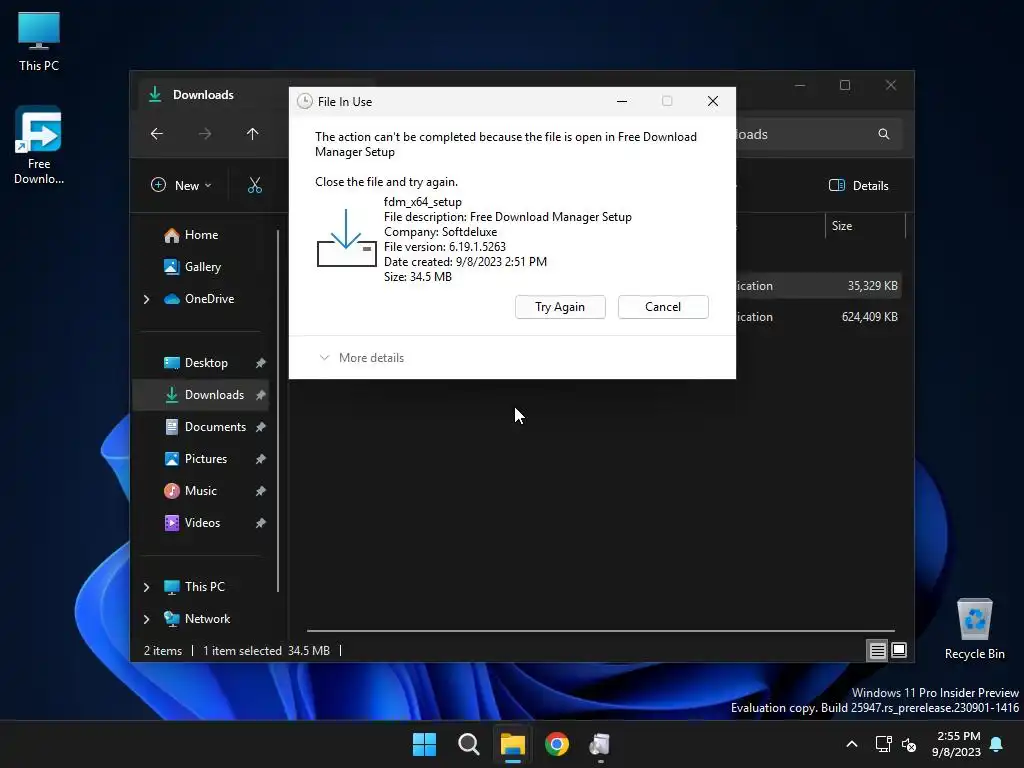Go up one folder level

point(253,134)
